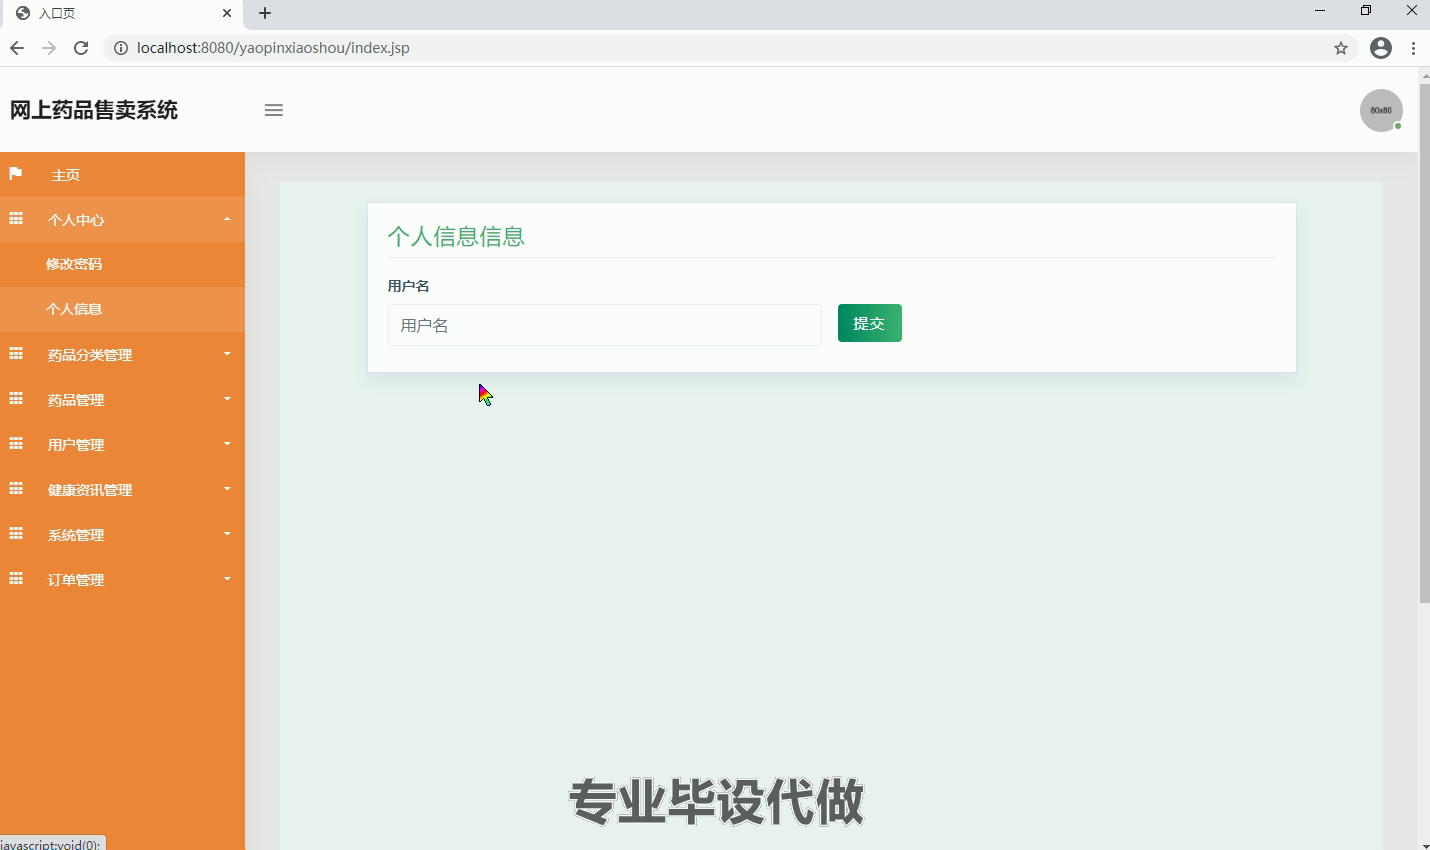Open browser profile account icon
Viewport: 1430px width, 850px height.
[x=1381, y=48]
